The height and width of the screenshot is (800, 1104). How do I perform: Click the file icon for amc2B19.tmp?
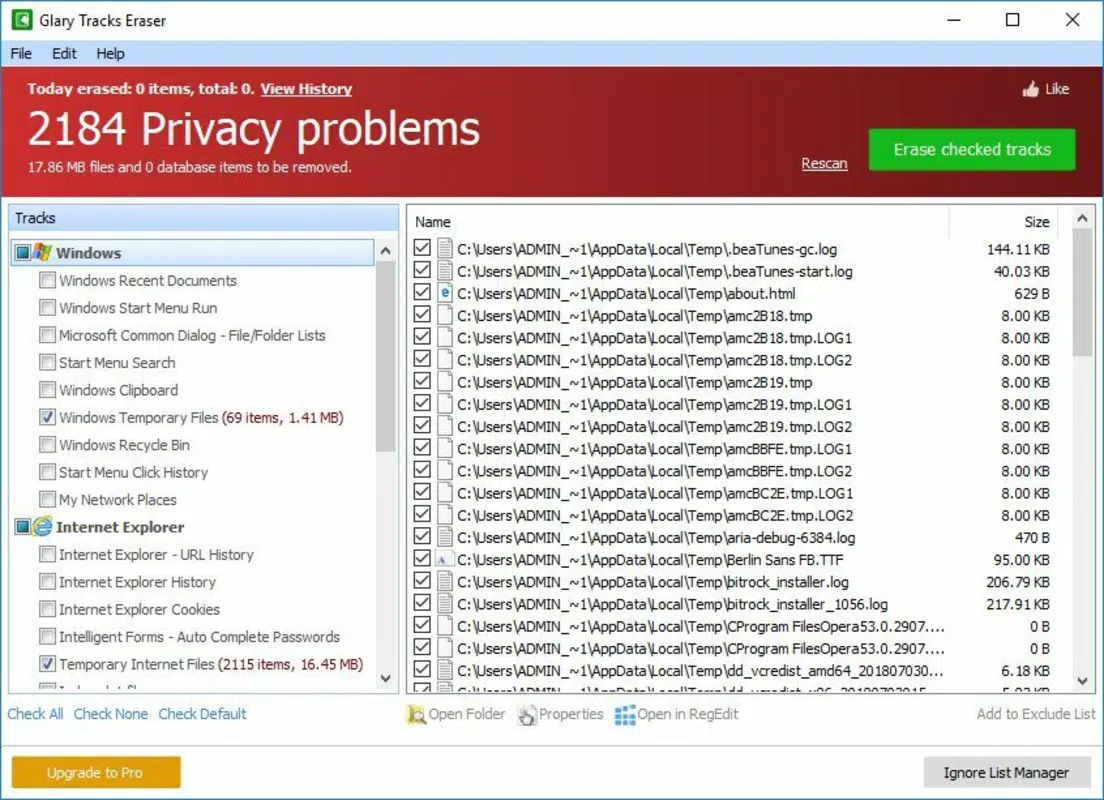coord(444,382)
